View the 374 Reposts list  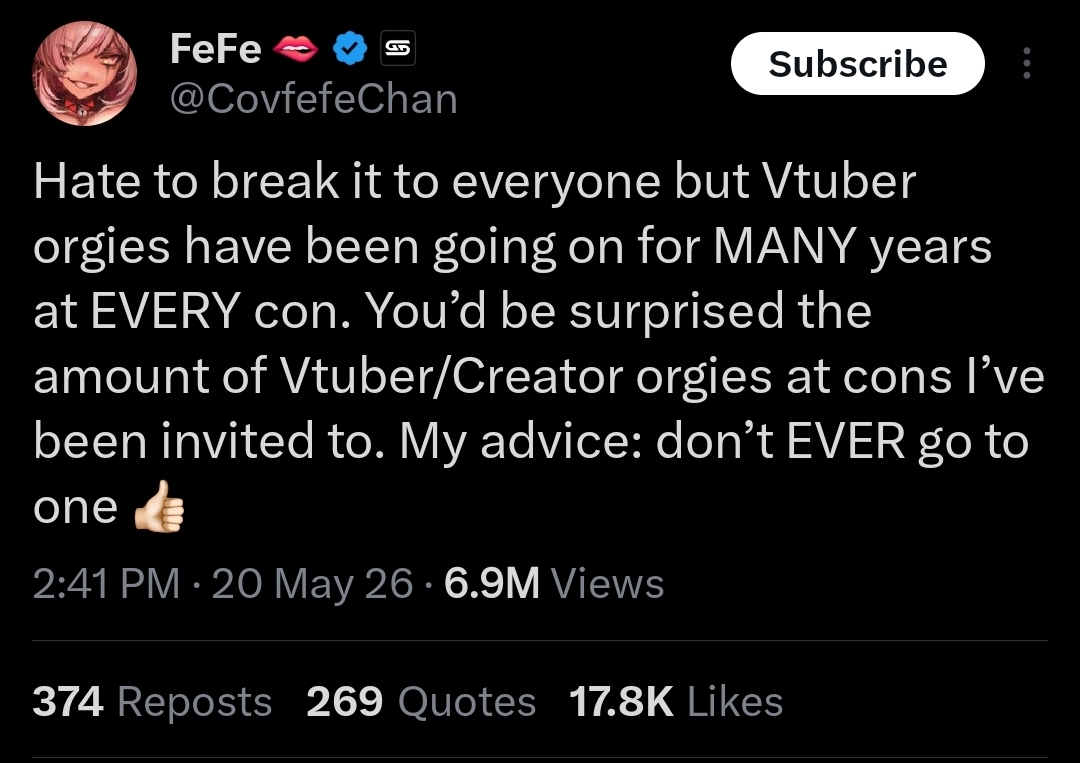152,702
